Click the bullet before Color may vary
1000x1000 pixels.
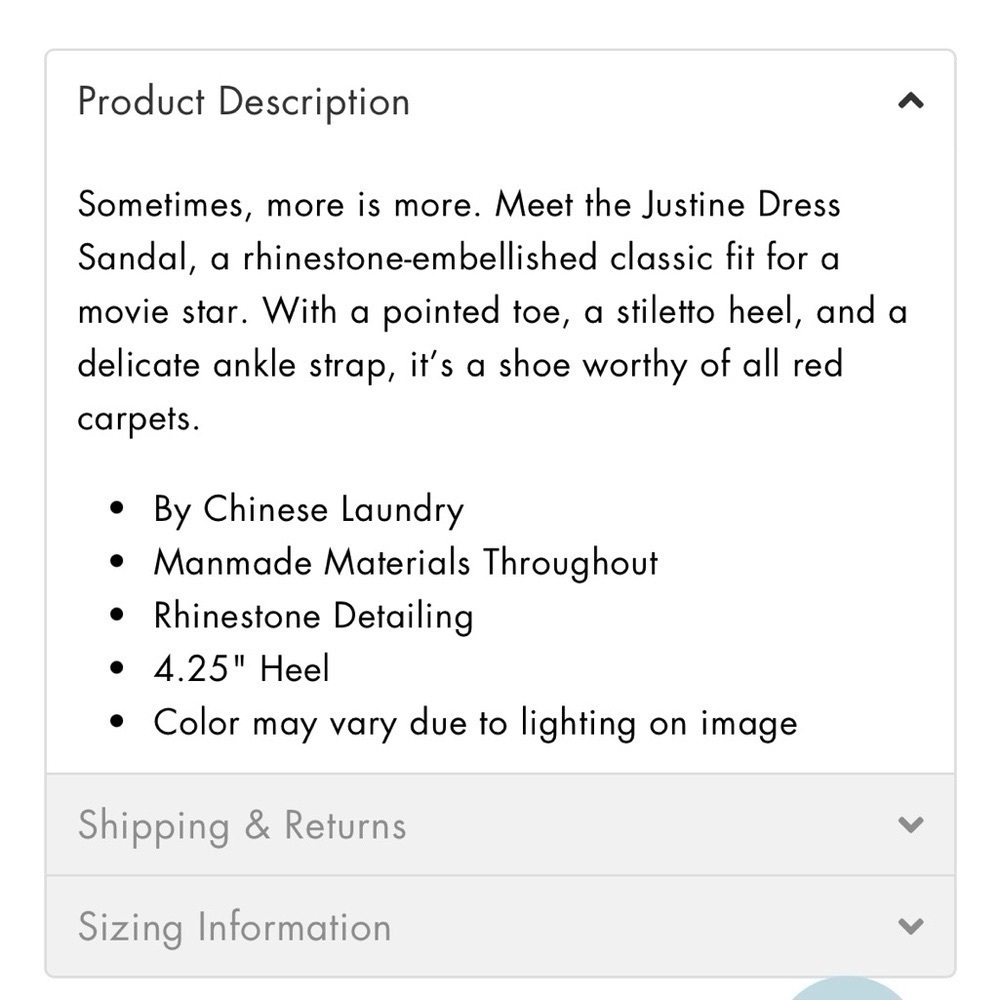116,721
